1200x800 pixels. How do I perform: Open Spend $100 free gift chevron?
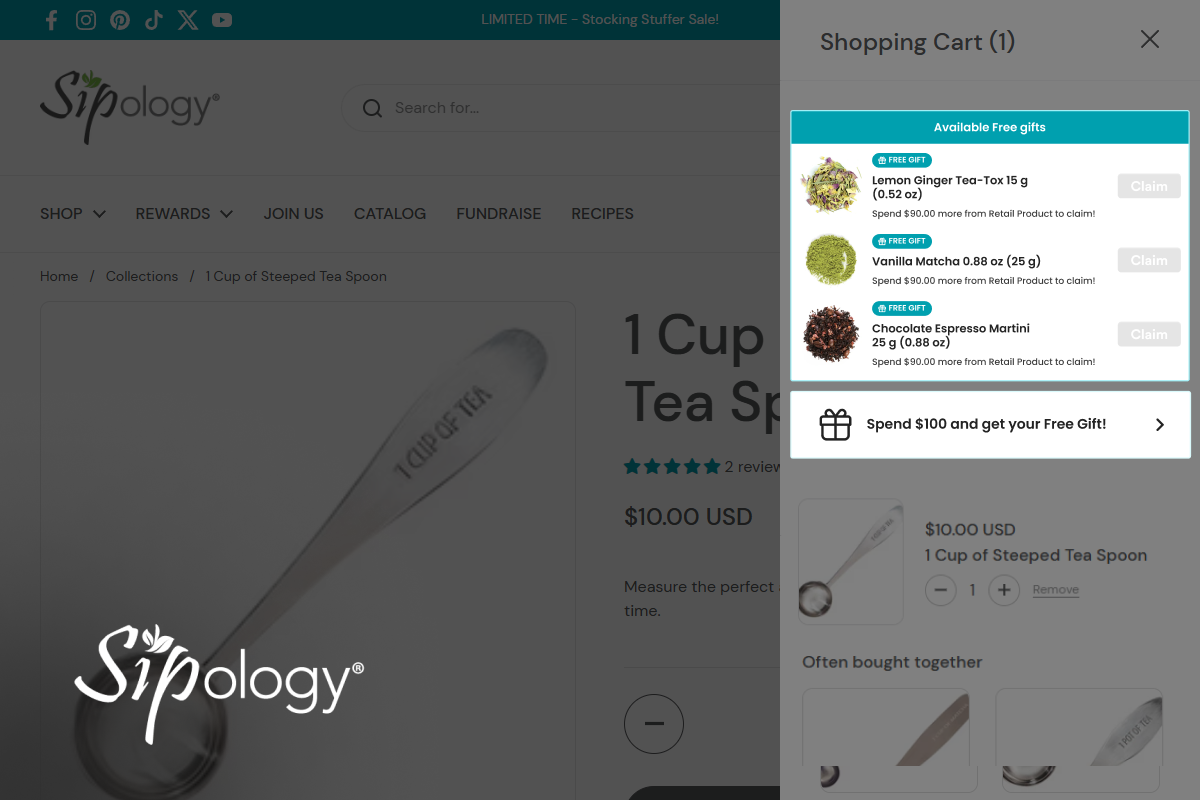(x=1160, y=425)
